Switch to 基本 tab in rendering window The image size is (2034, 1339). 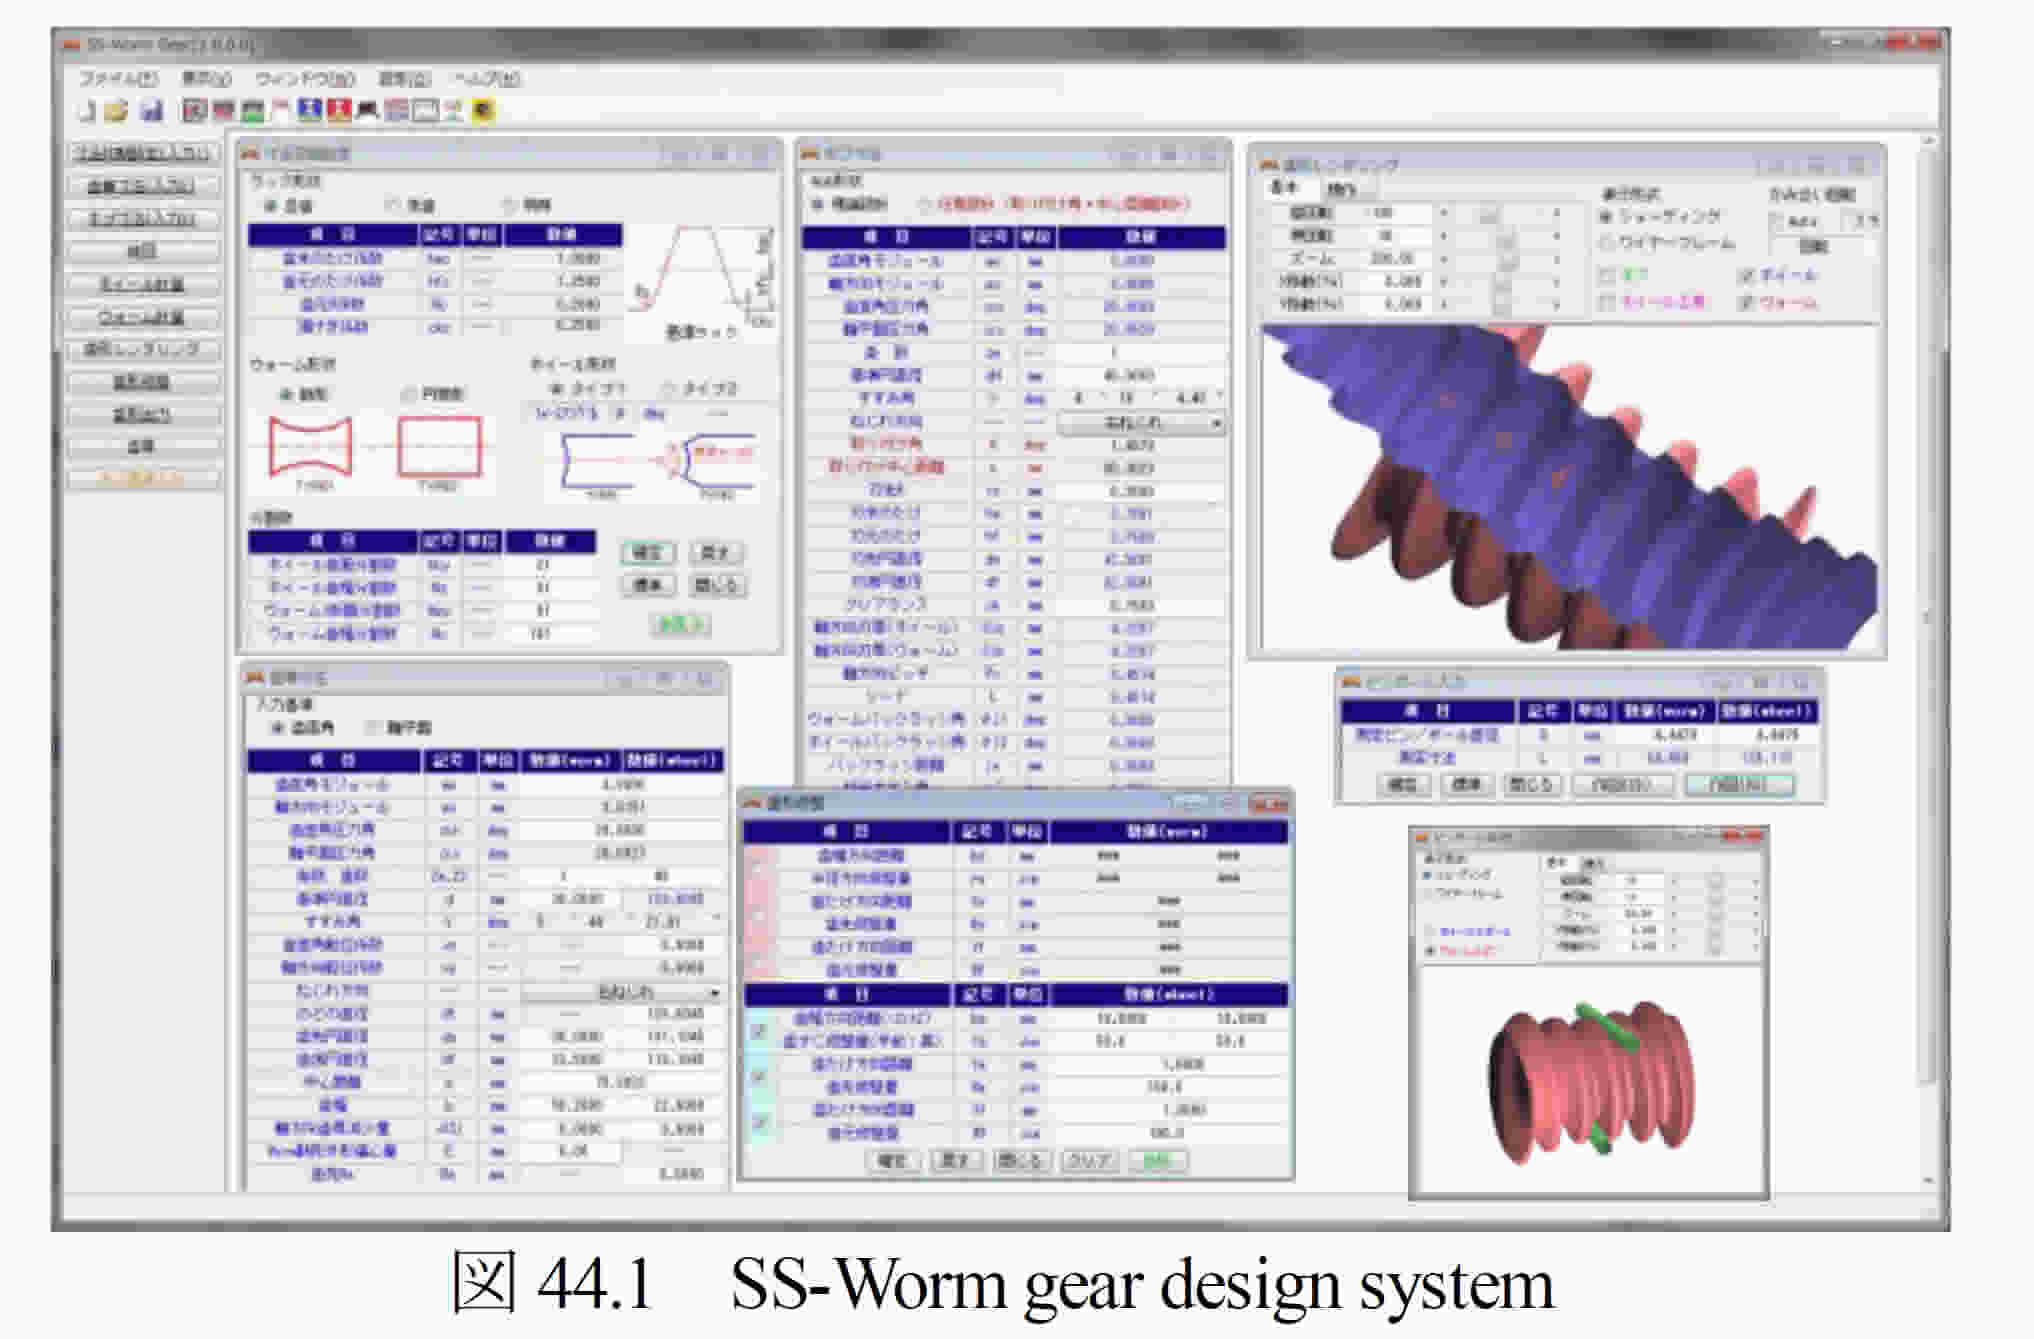tap(1284, 188)
